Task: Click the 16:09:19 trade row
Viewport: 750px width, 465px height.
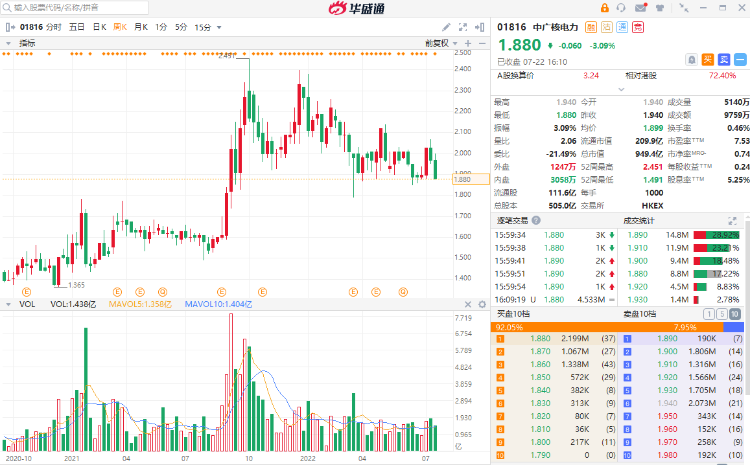Action: (554, 299)
